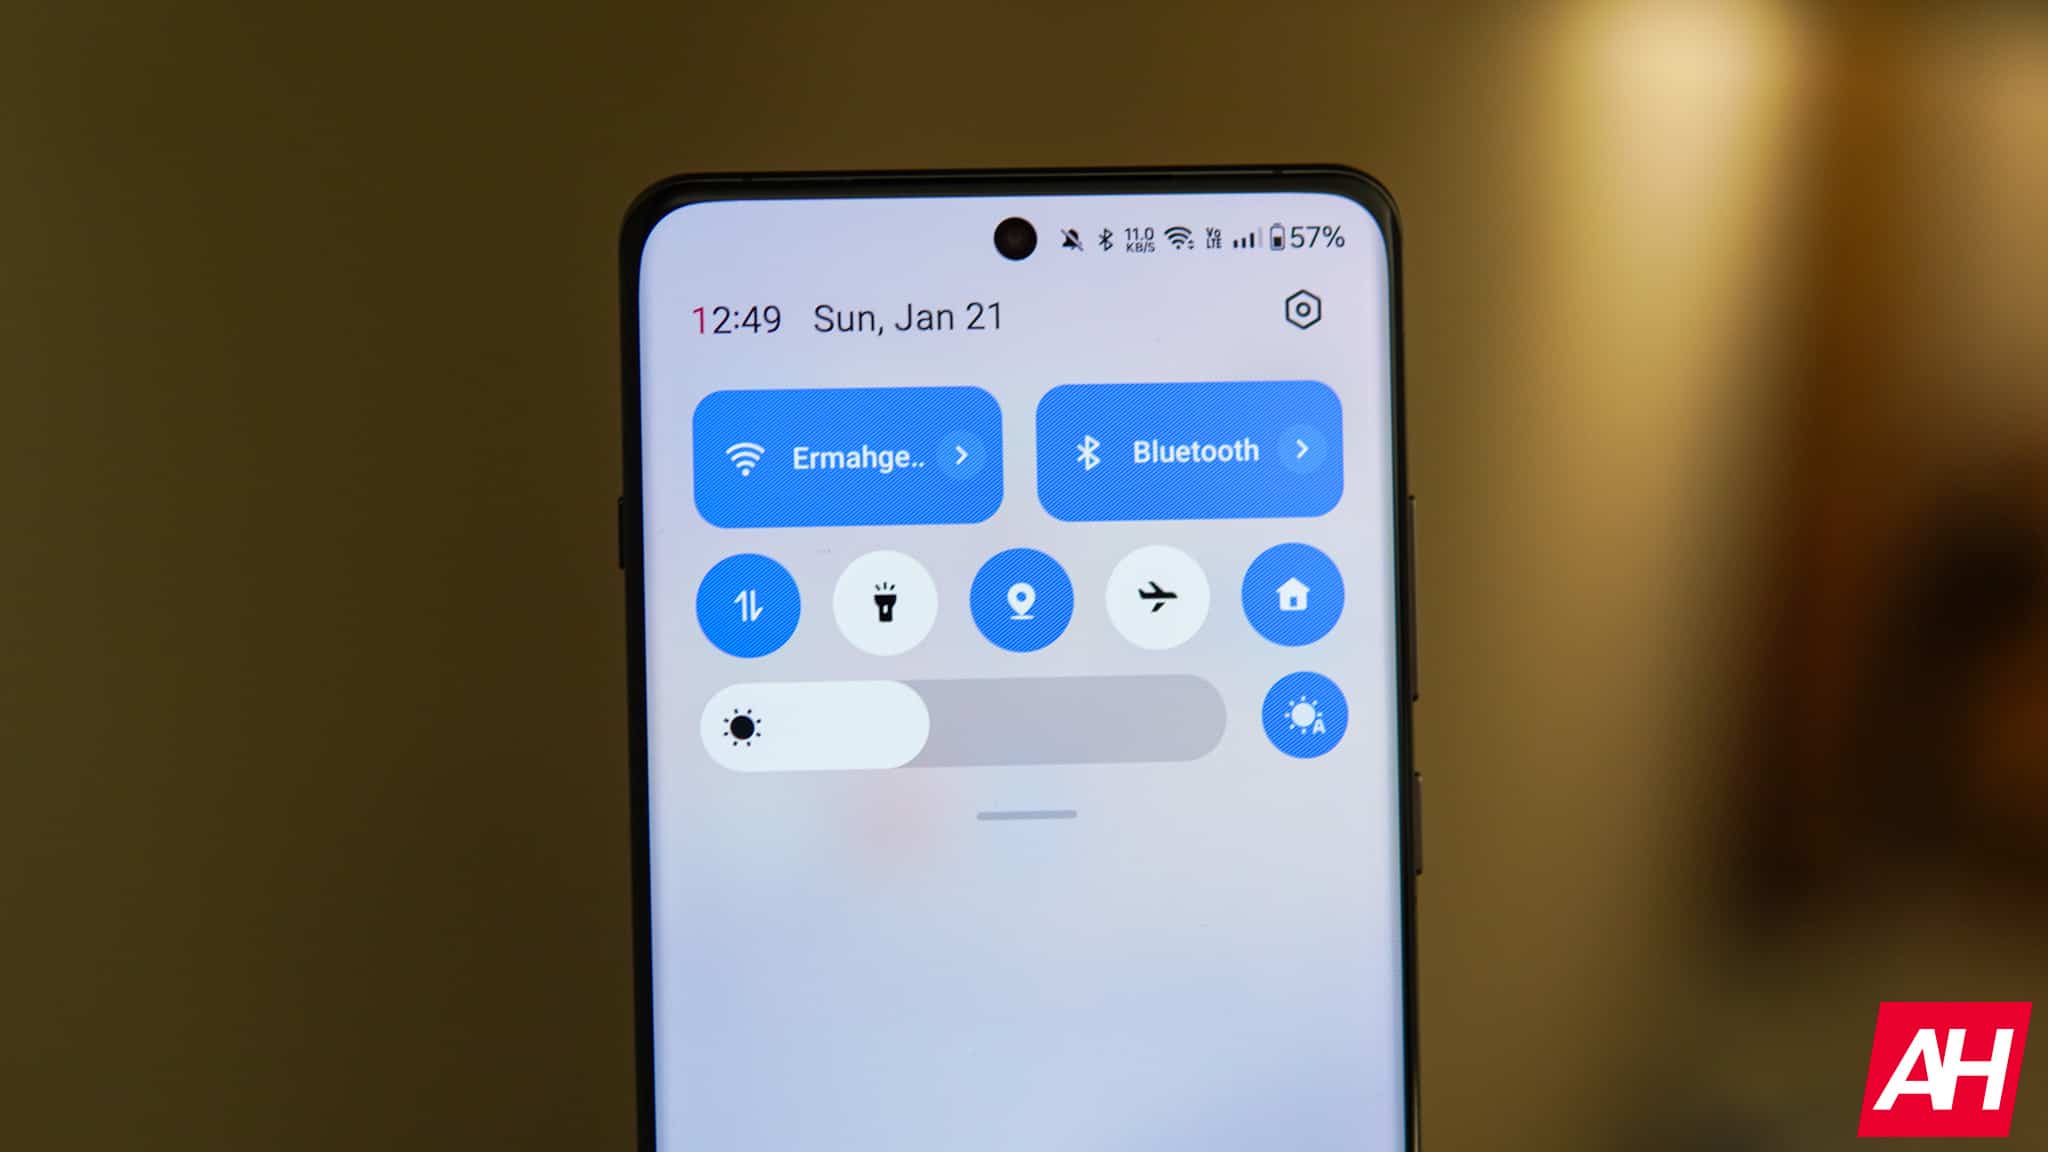Tap the silent/mute status bar icon

click(x=1072, y=236)
